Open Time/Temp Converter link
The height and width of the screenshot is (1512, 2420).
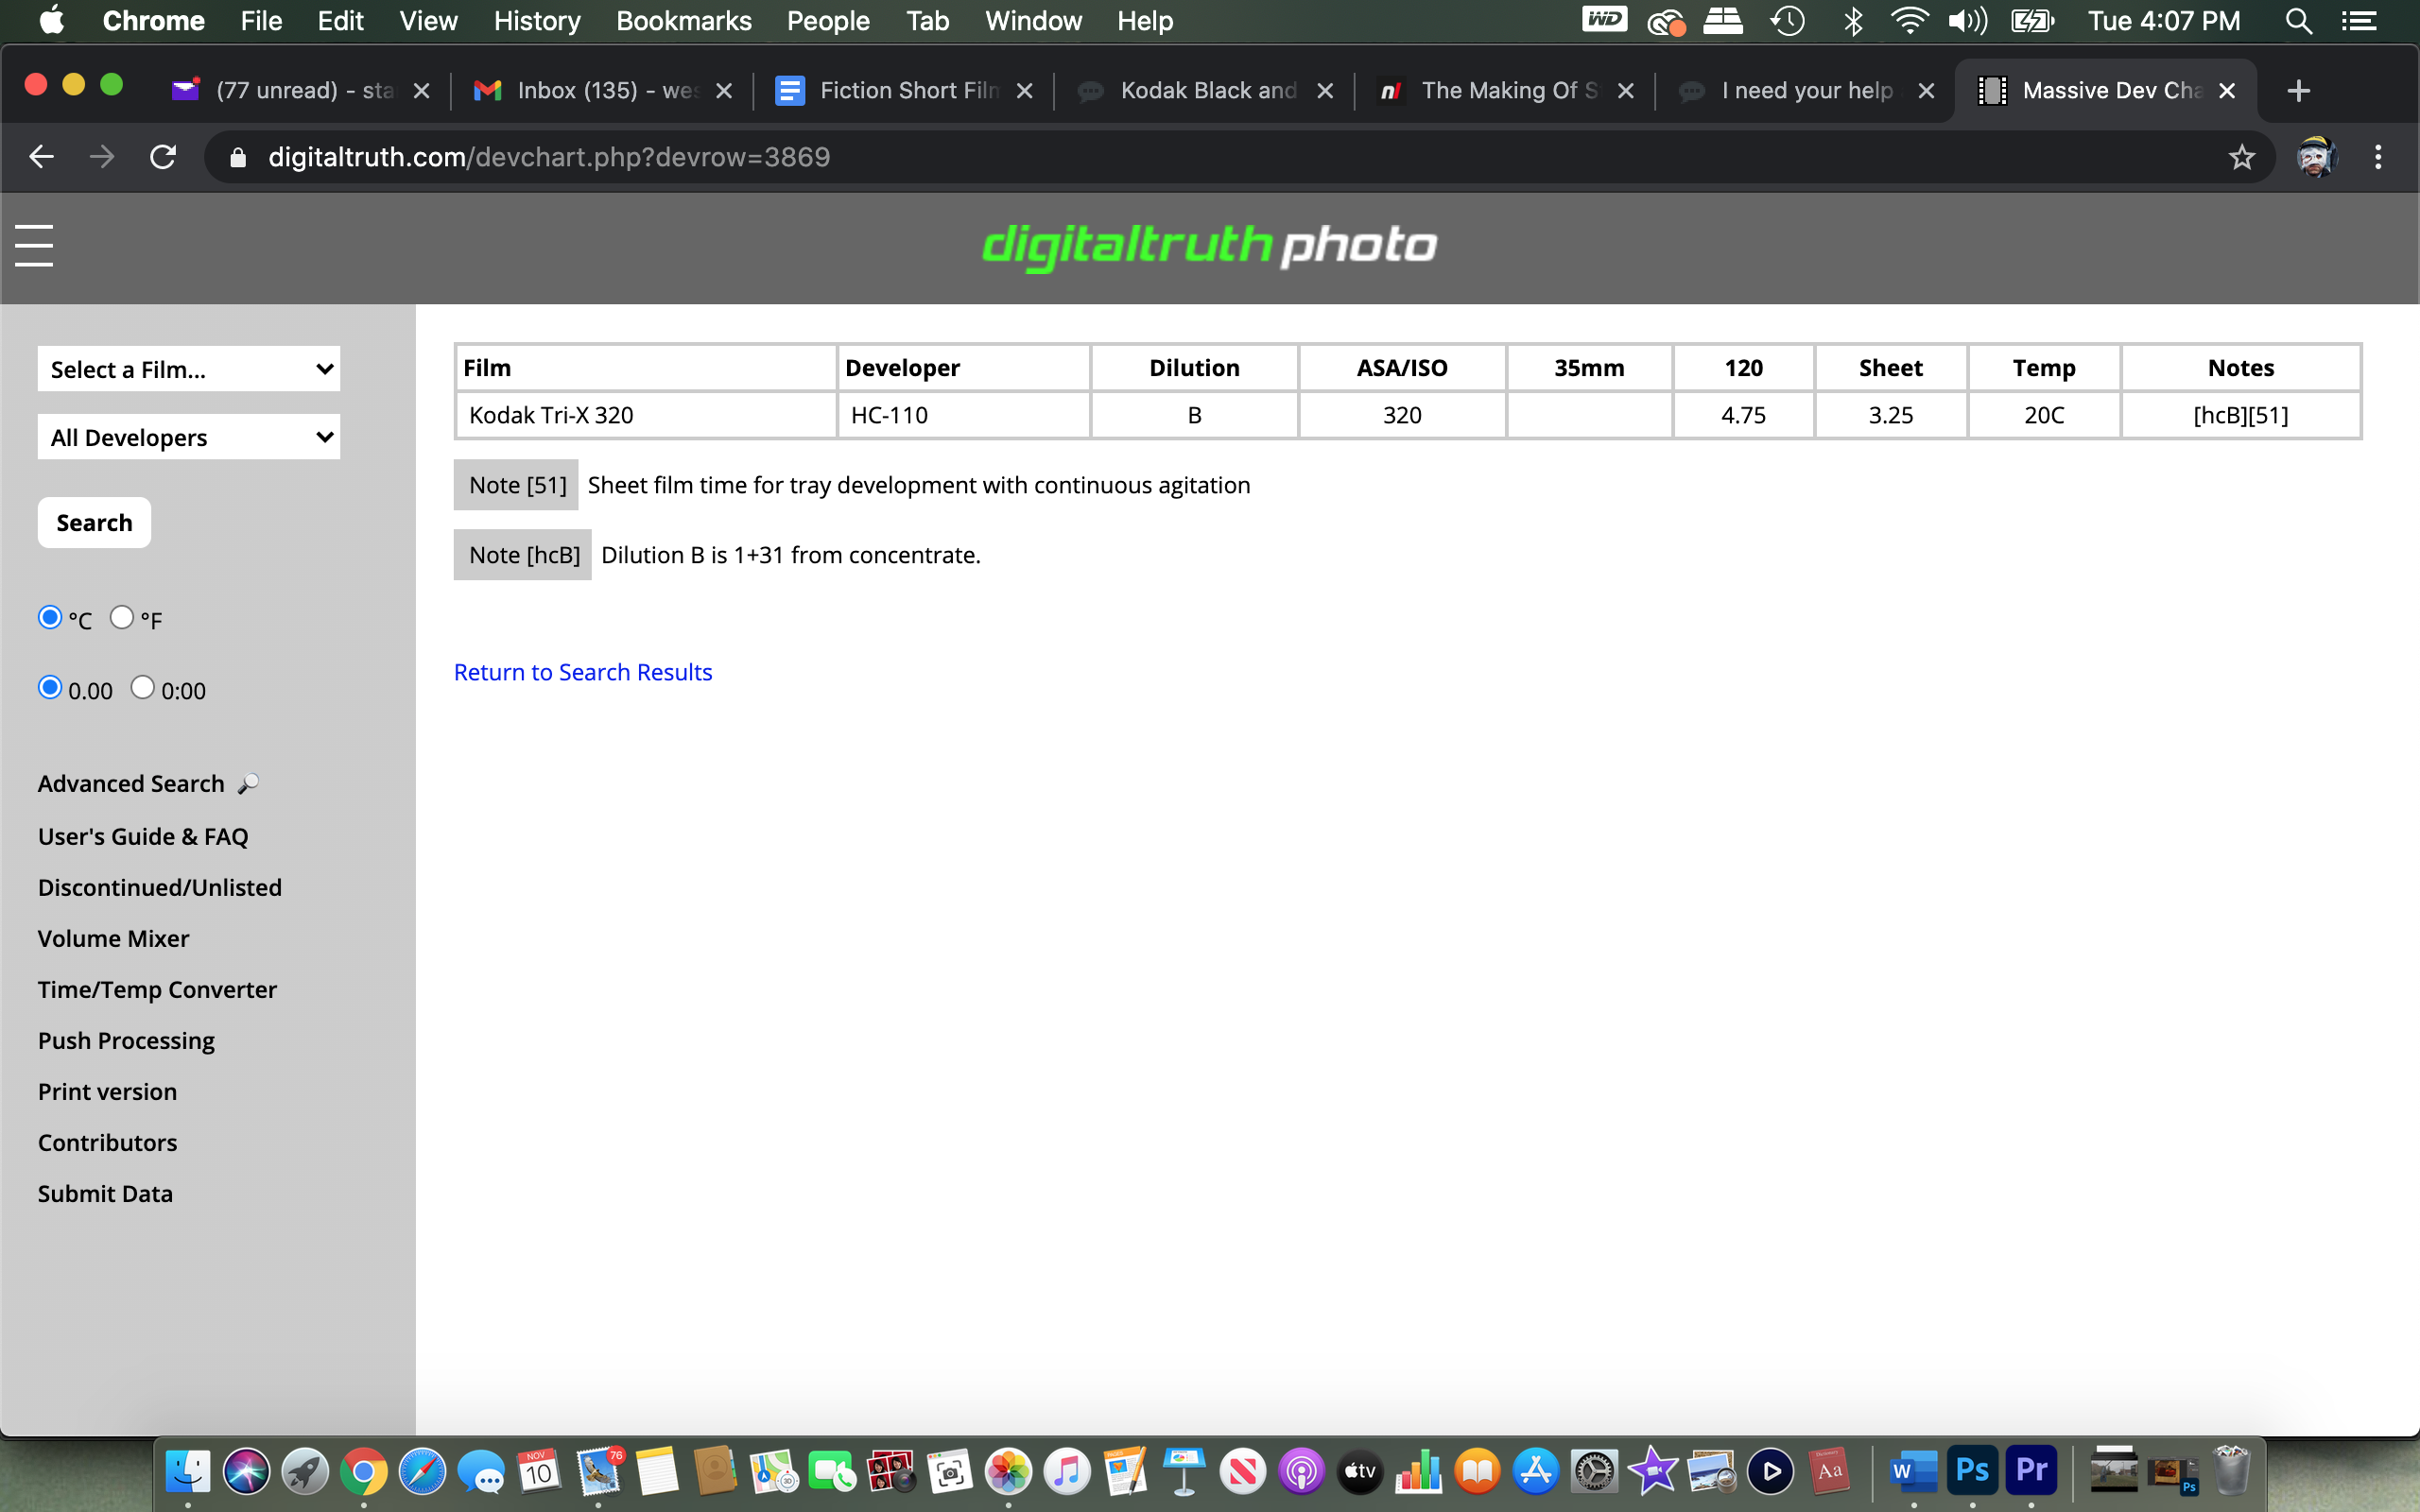pos(157,989)
